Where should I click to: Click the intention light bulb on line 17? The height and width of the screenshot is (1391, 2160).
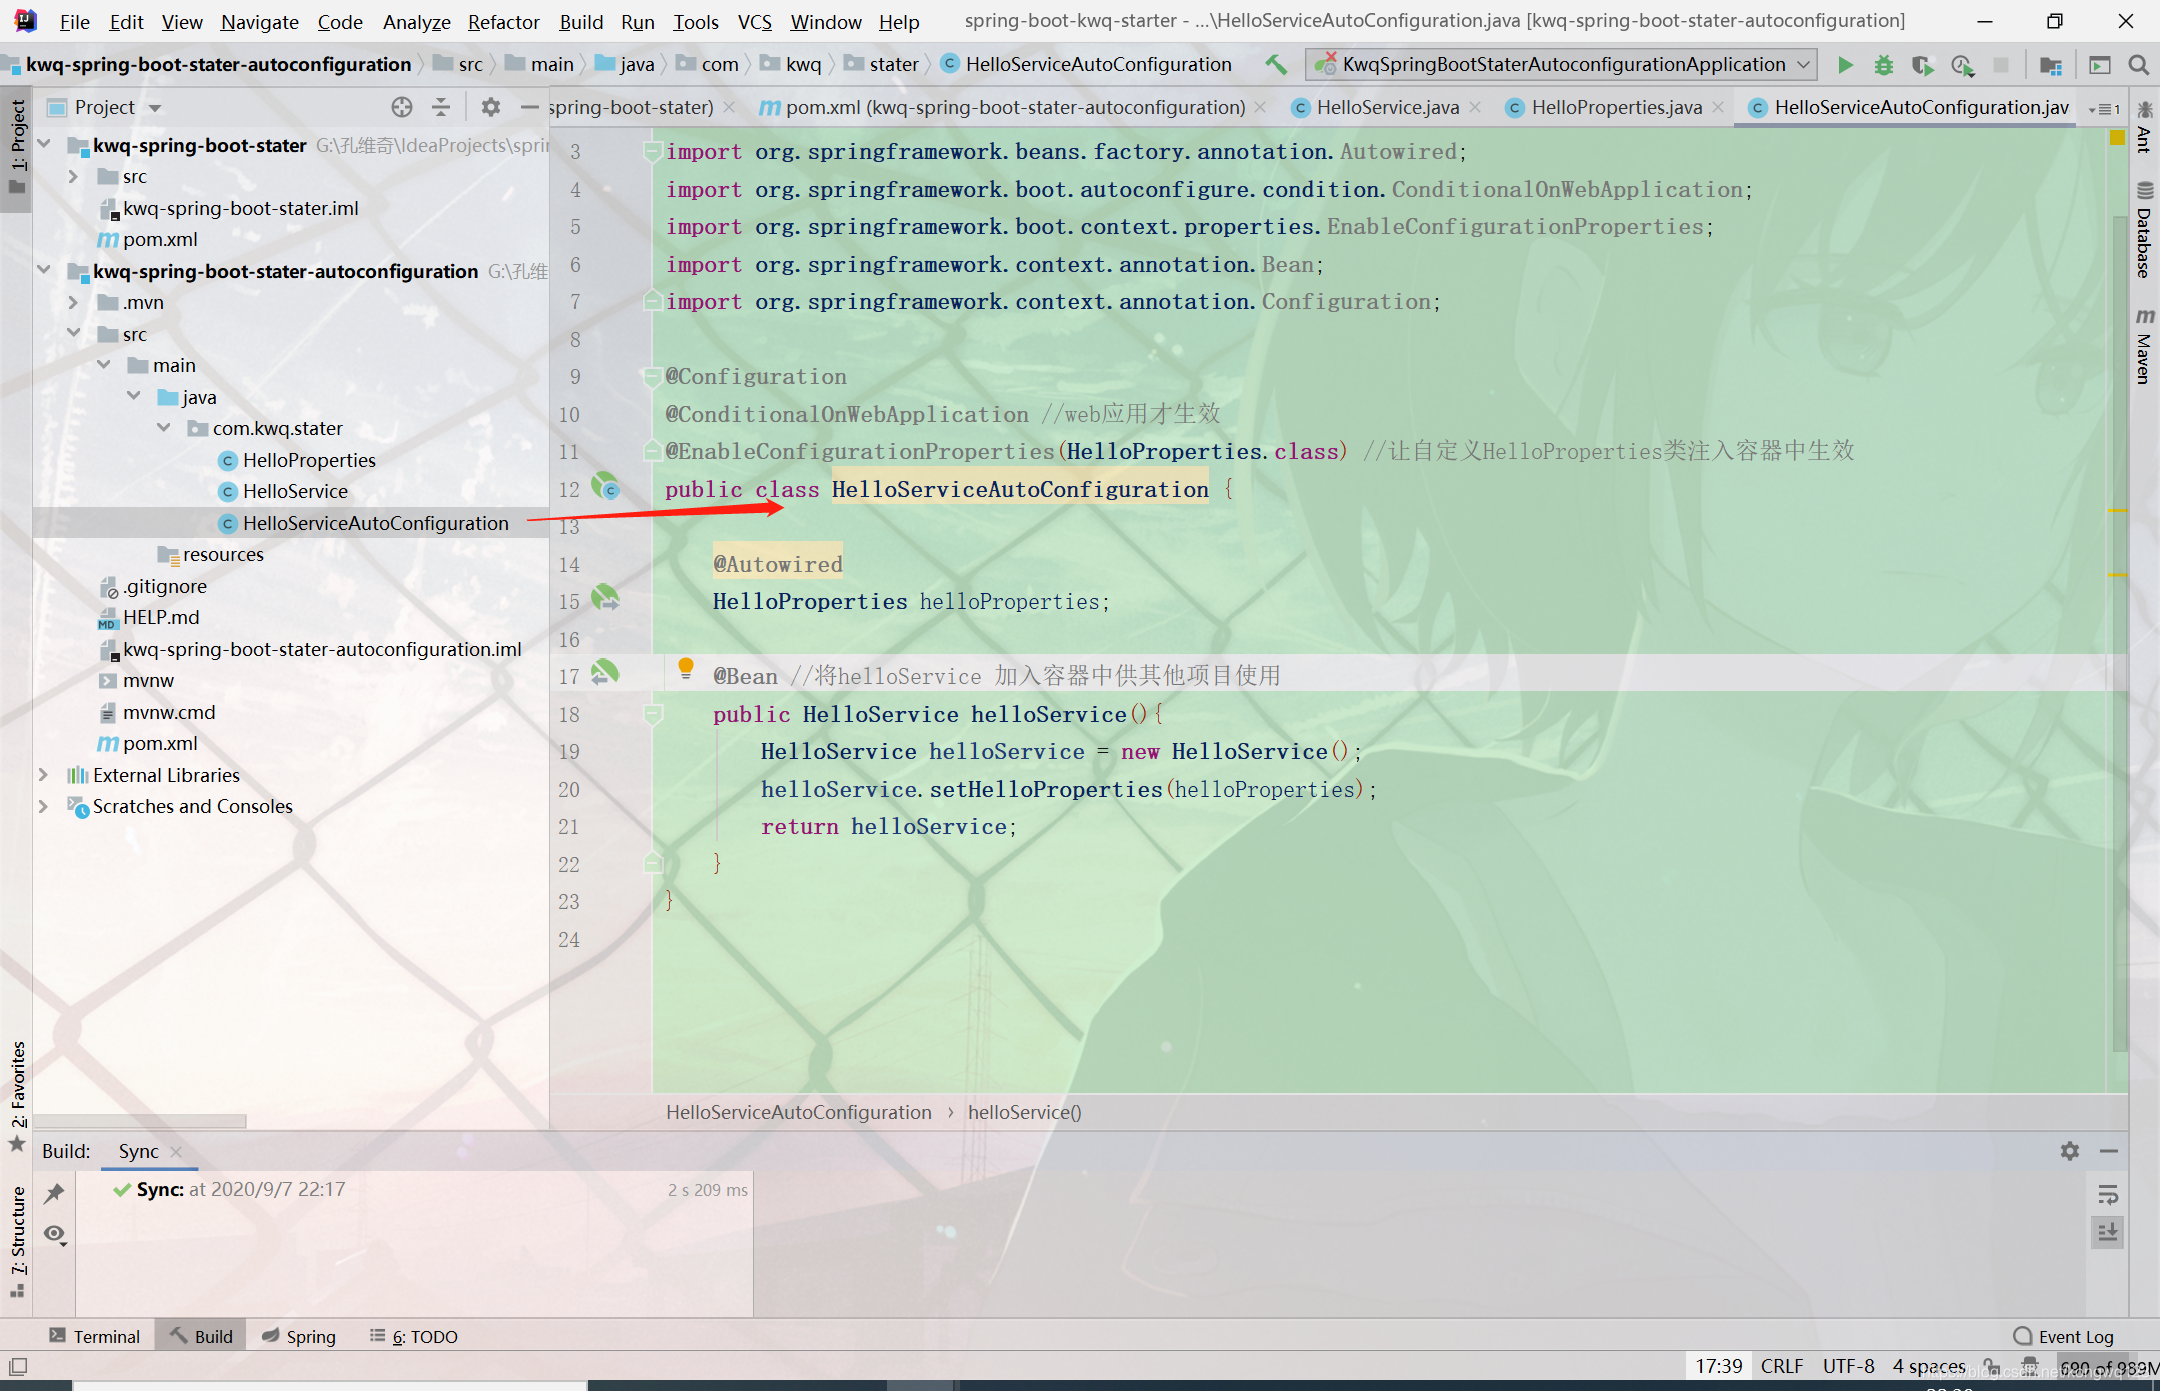coord(686,667)
